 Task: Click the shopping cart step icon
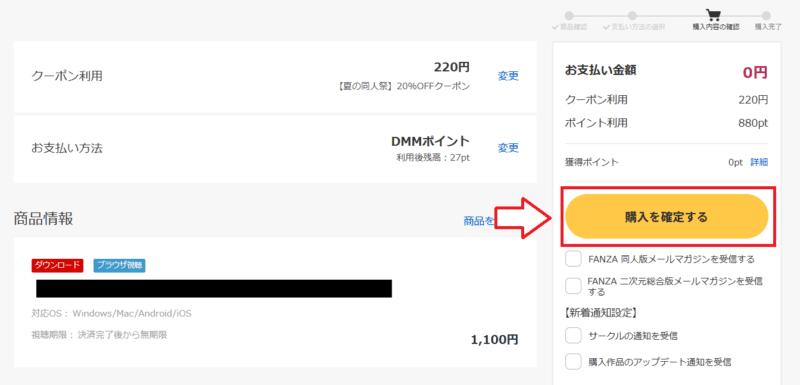(x=713, y=15)
